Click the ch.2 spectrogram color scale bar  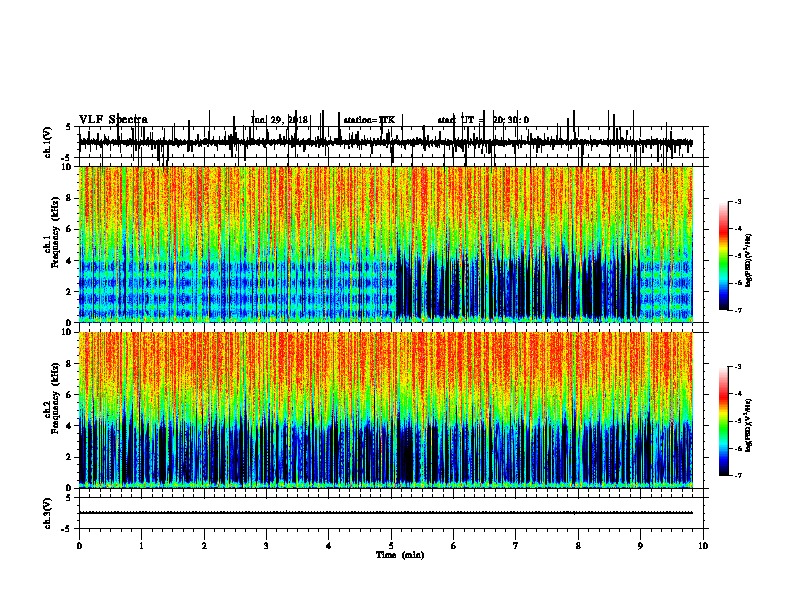pyautogui.click(x=724, y=421)
